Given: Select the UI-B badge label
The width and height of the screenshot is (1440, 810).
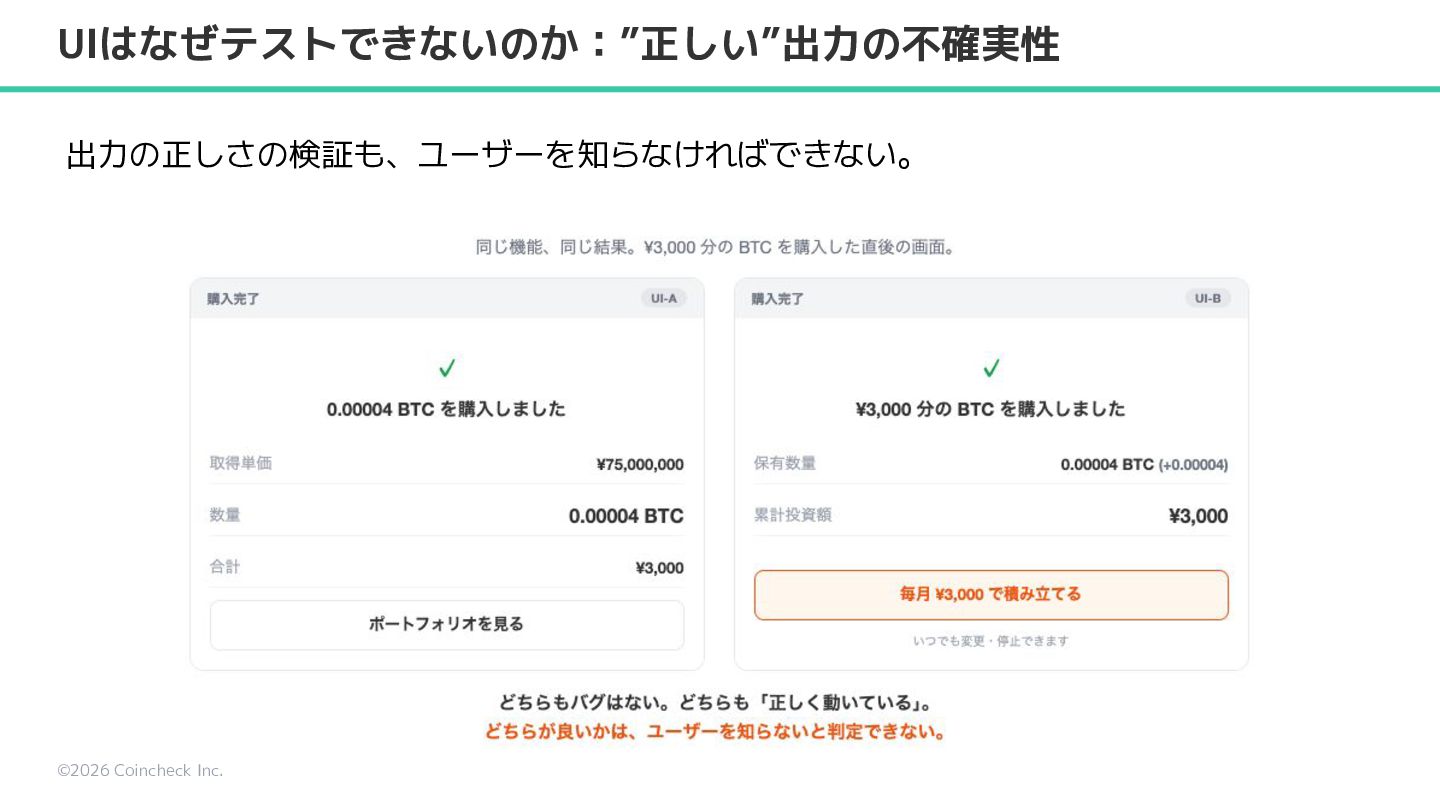Looking at the screenshot, I should click(x=1208, y=298).
